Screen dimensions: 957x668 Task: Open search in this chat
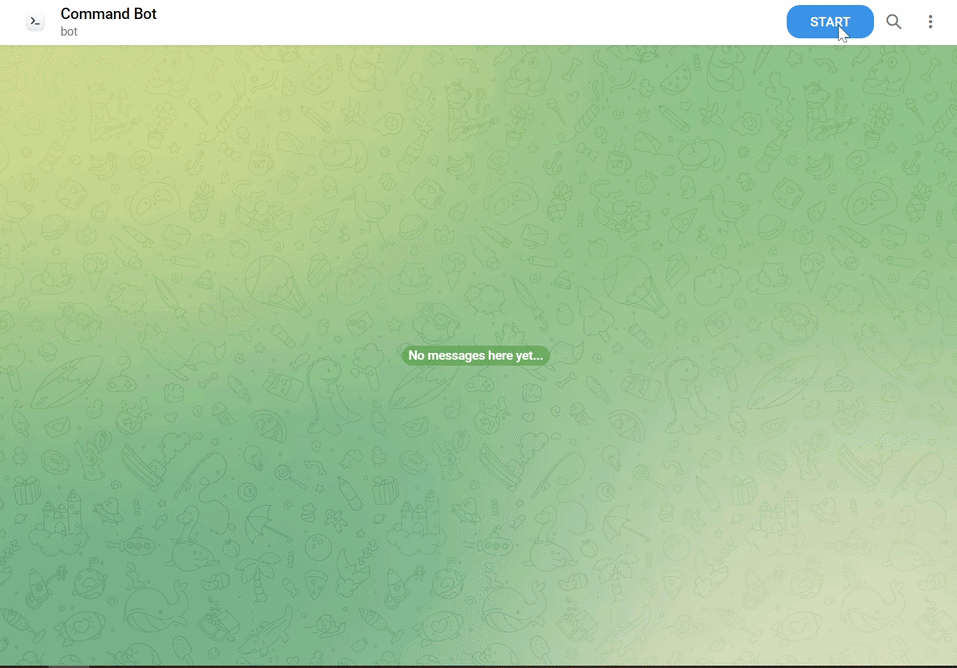pyautogui.click(x=894, y=22)
